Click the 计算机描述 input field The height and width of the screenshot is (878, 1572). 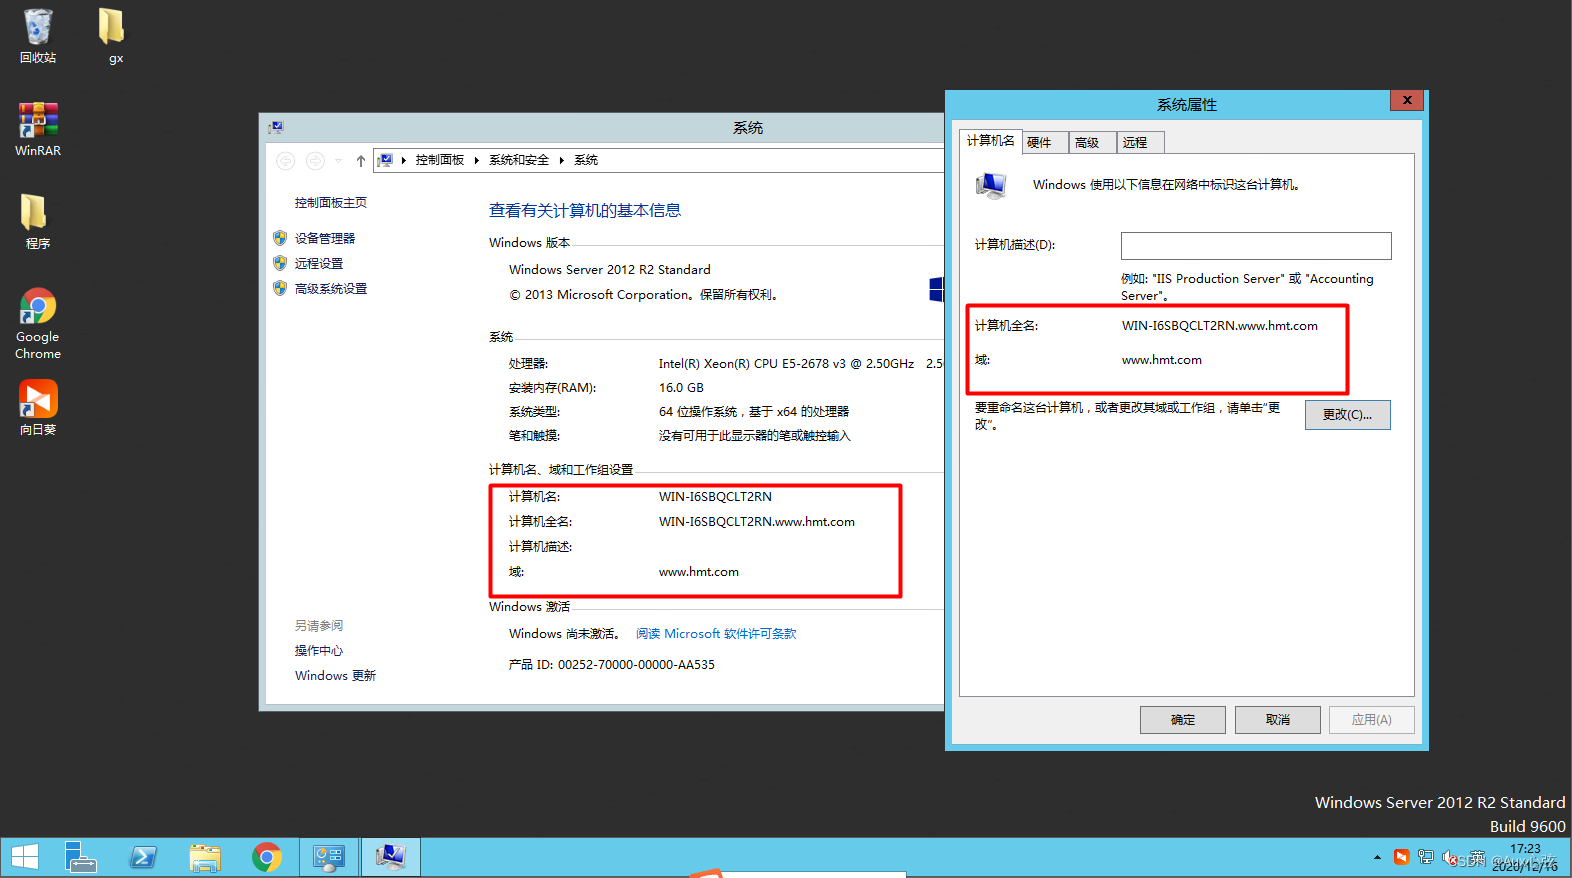pos(1256,246)
